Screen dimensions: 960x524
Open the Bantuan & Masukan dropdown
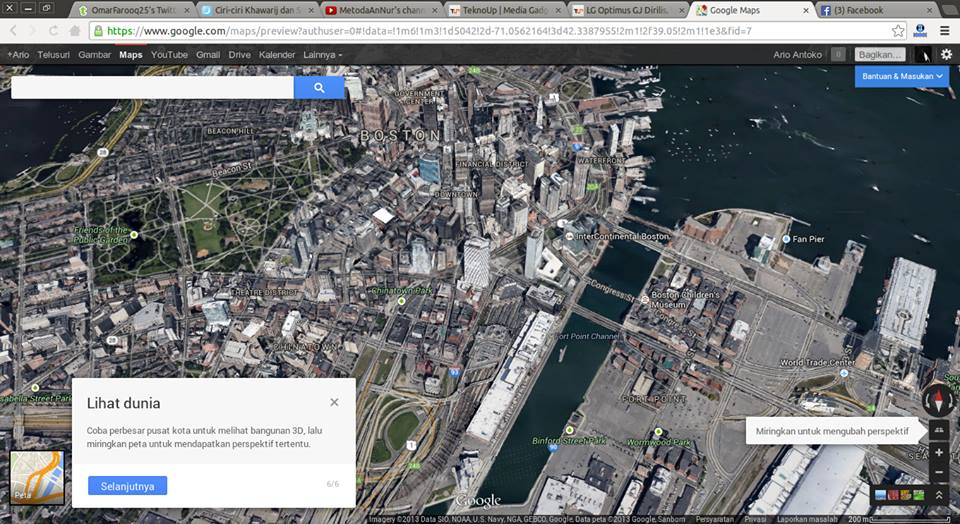point(902,77)
